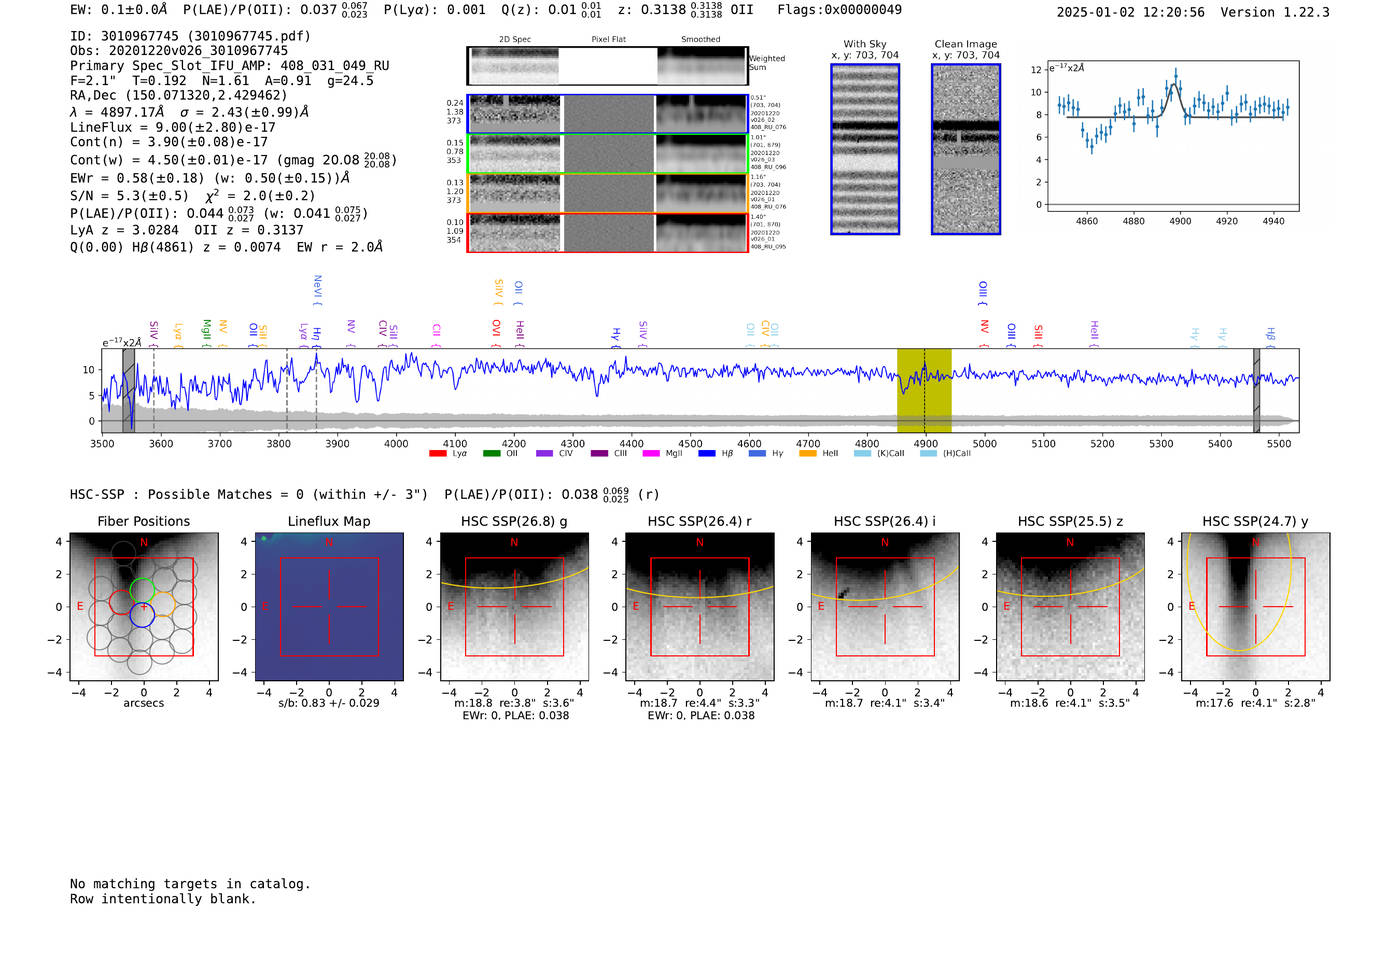Click the Obs: 20201220v026 text line
The height and width of the screenshot is (953, 1400).
(x=179, y=50)
